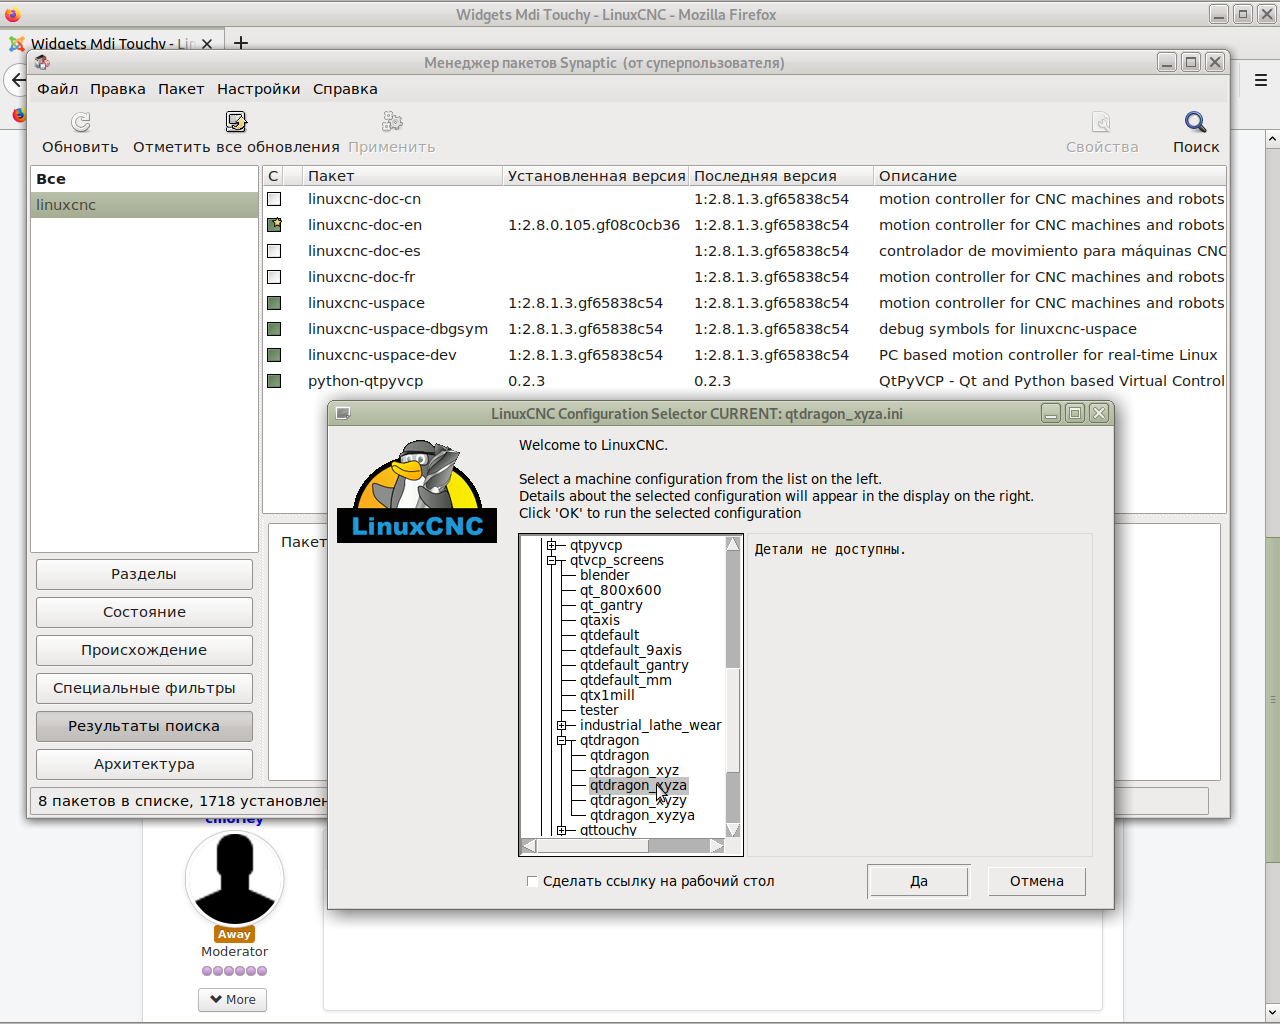Open the Настройки menu
Viewport: 1280px width, 1024px height.
pyautogui.click(x=259, y=89)
